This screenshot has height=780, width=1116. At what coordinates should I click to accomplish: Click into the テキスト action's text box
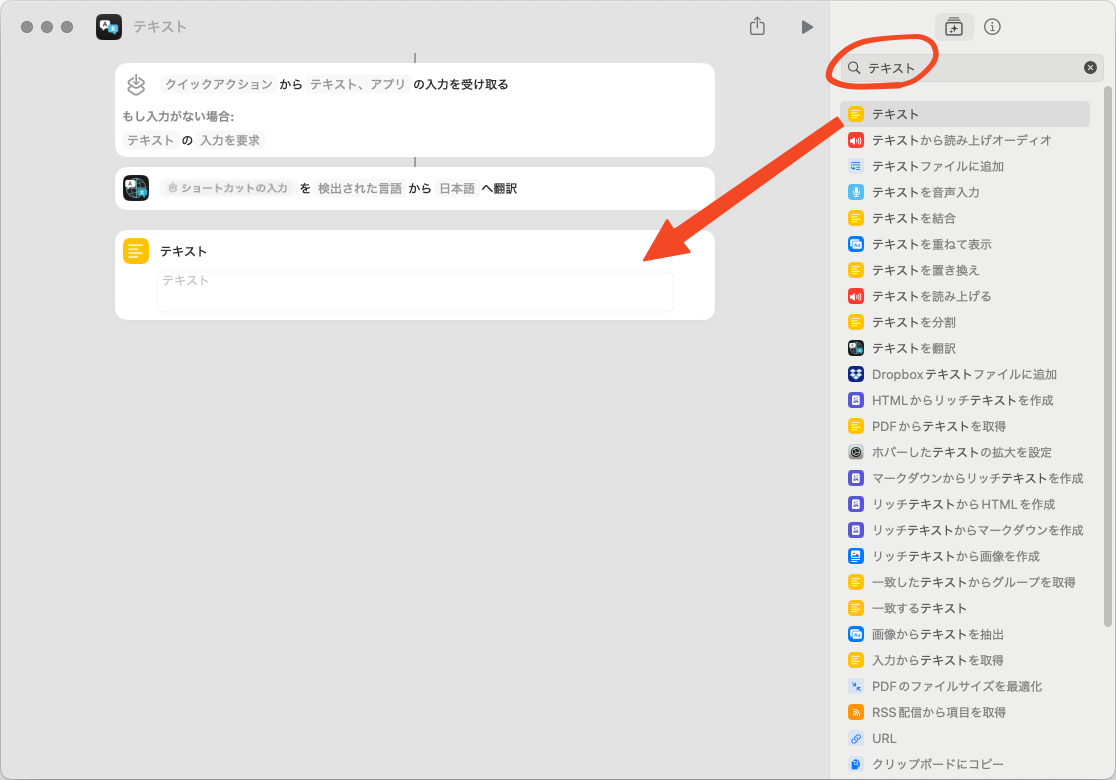click(415, 292)
